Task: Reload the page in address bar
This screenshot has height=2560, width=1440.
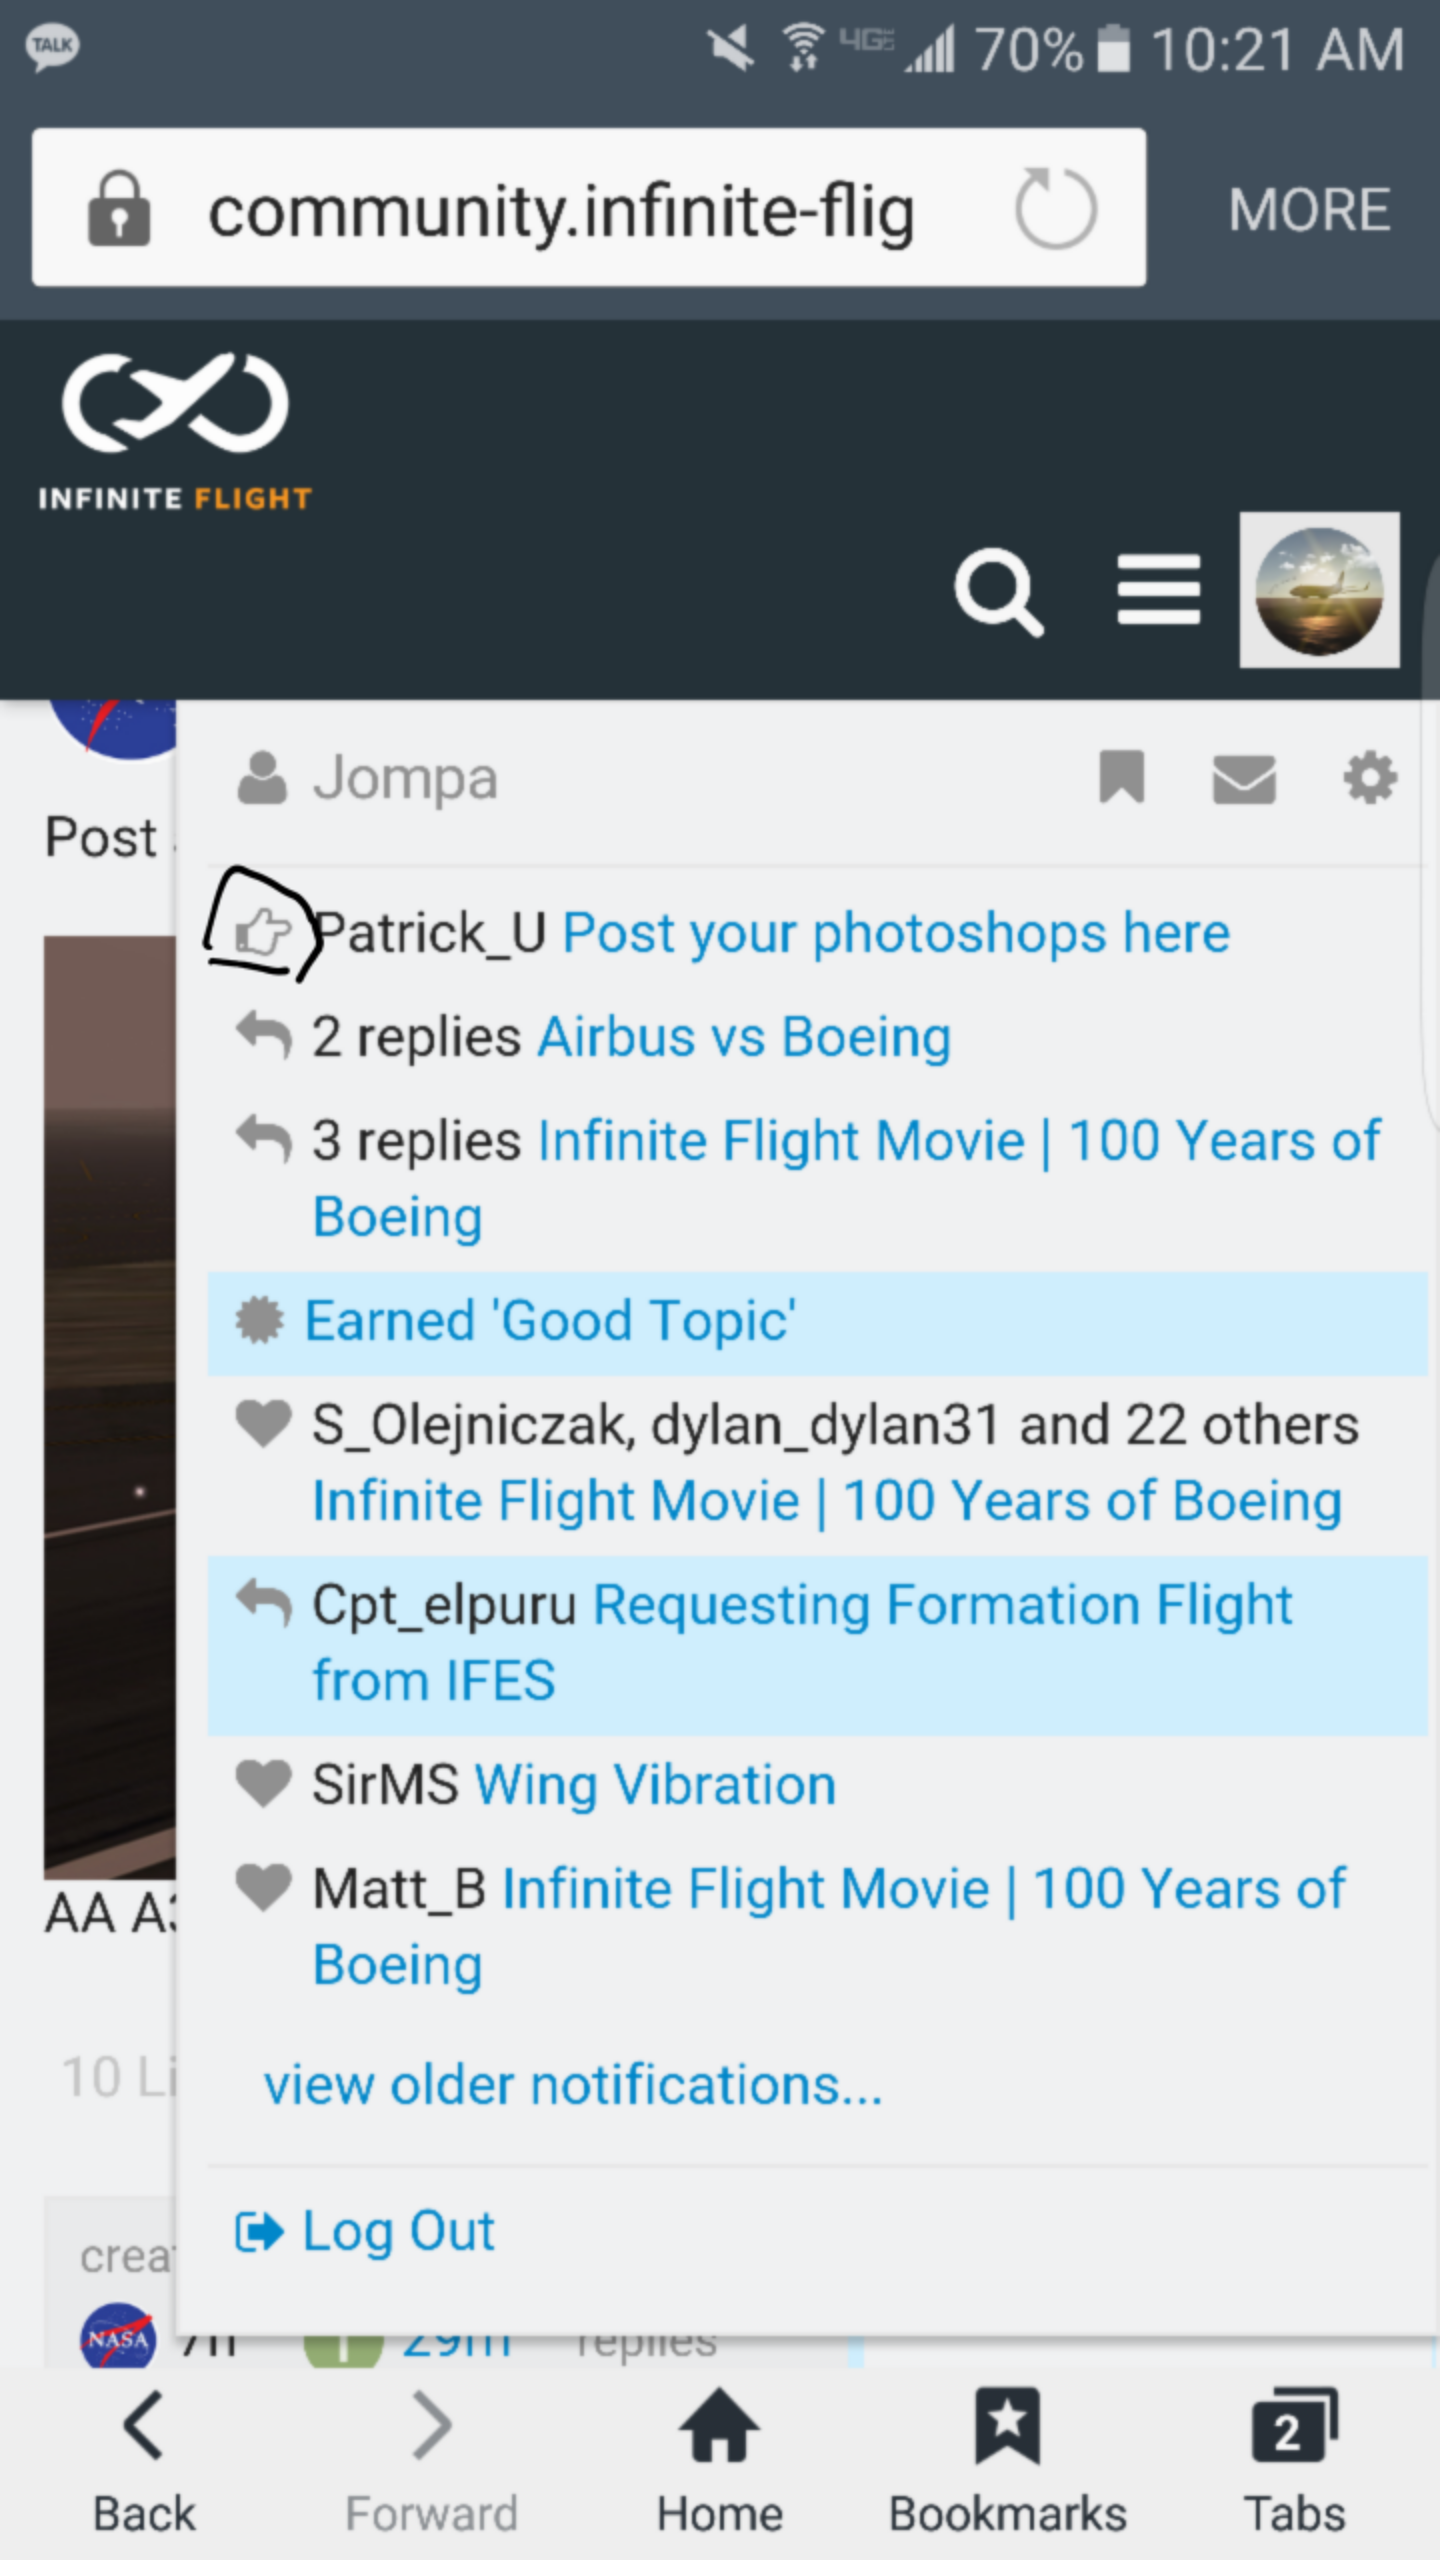Action: click(x=1056, y=208)
